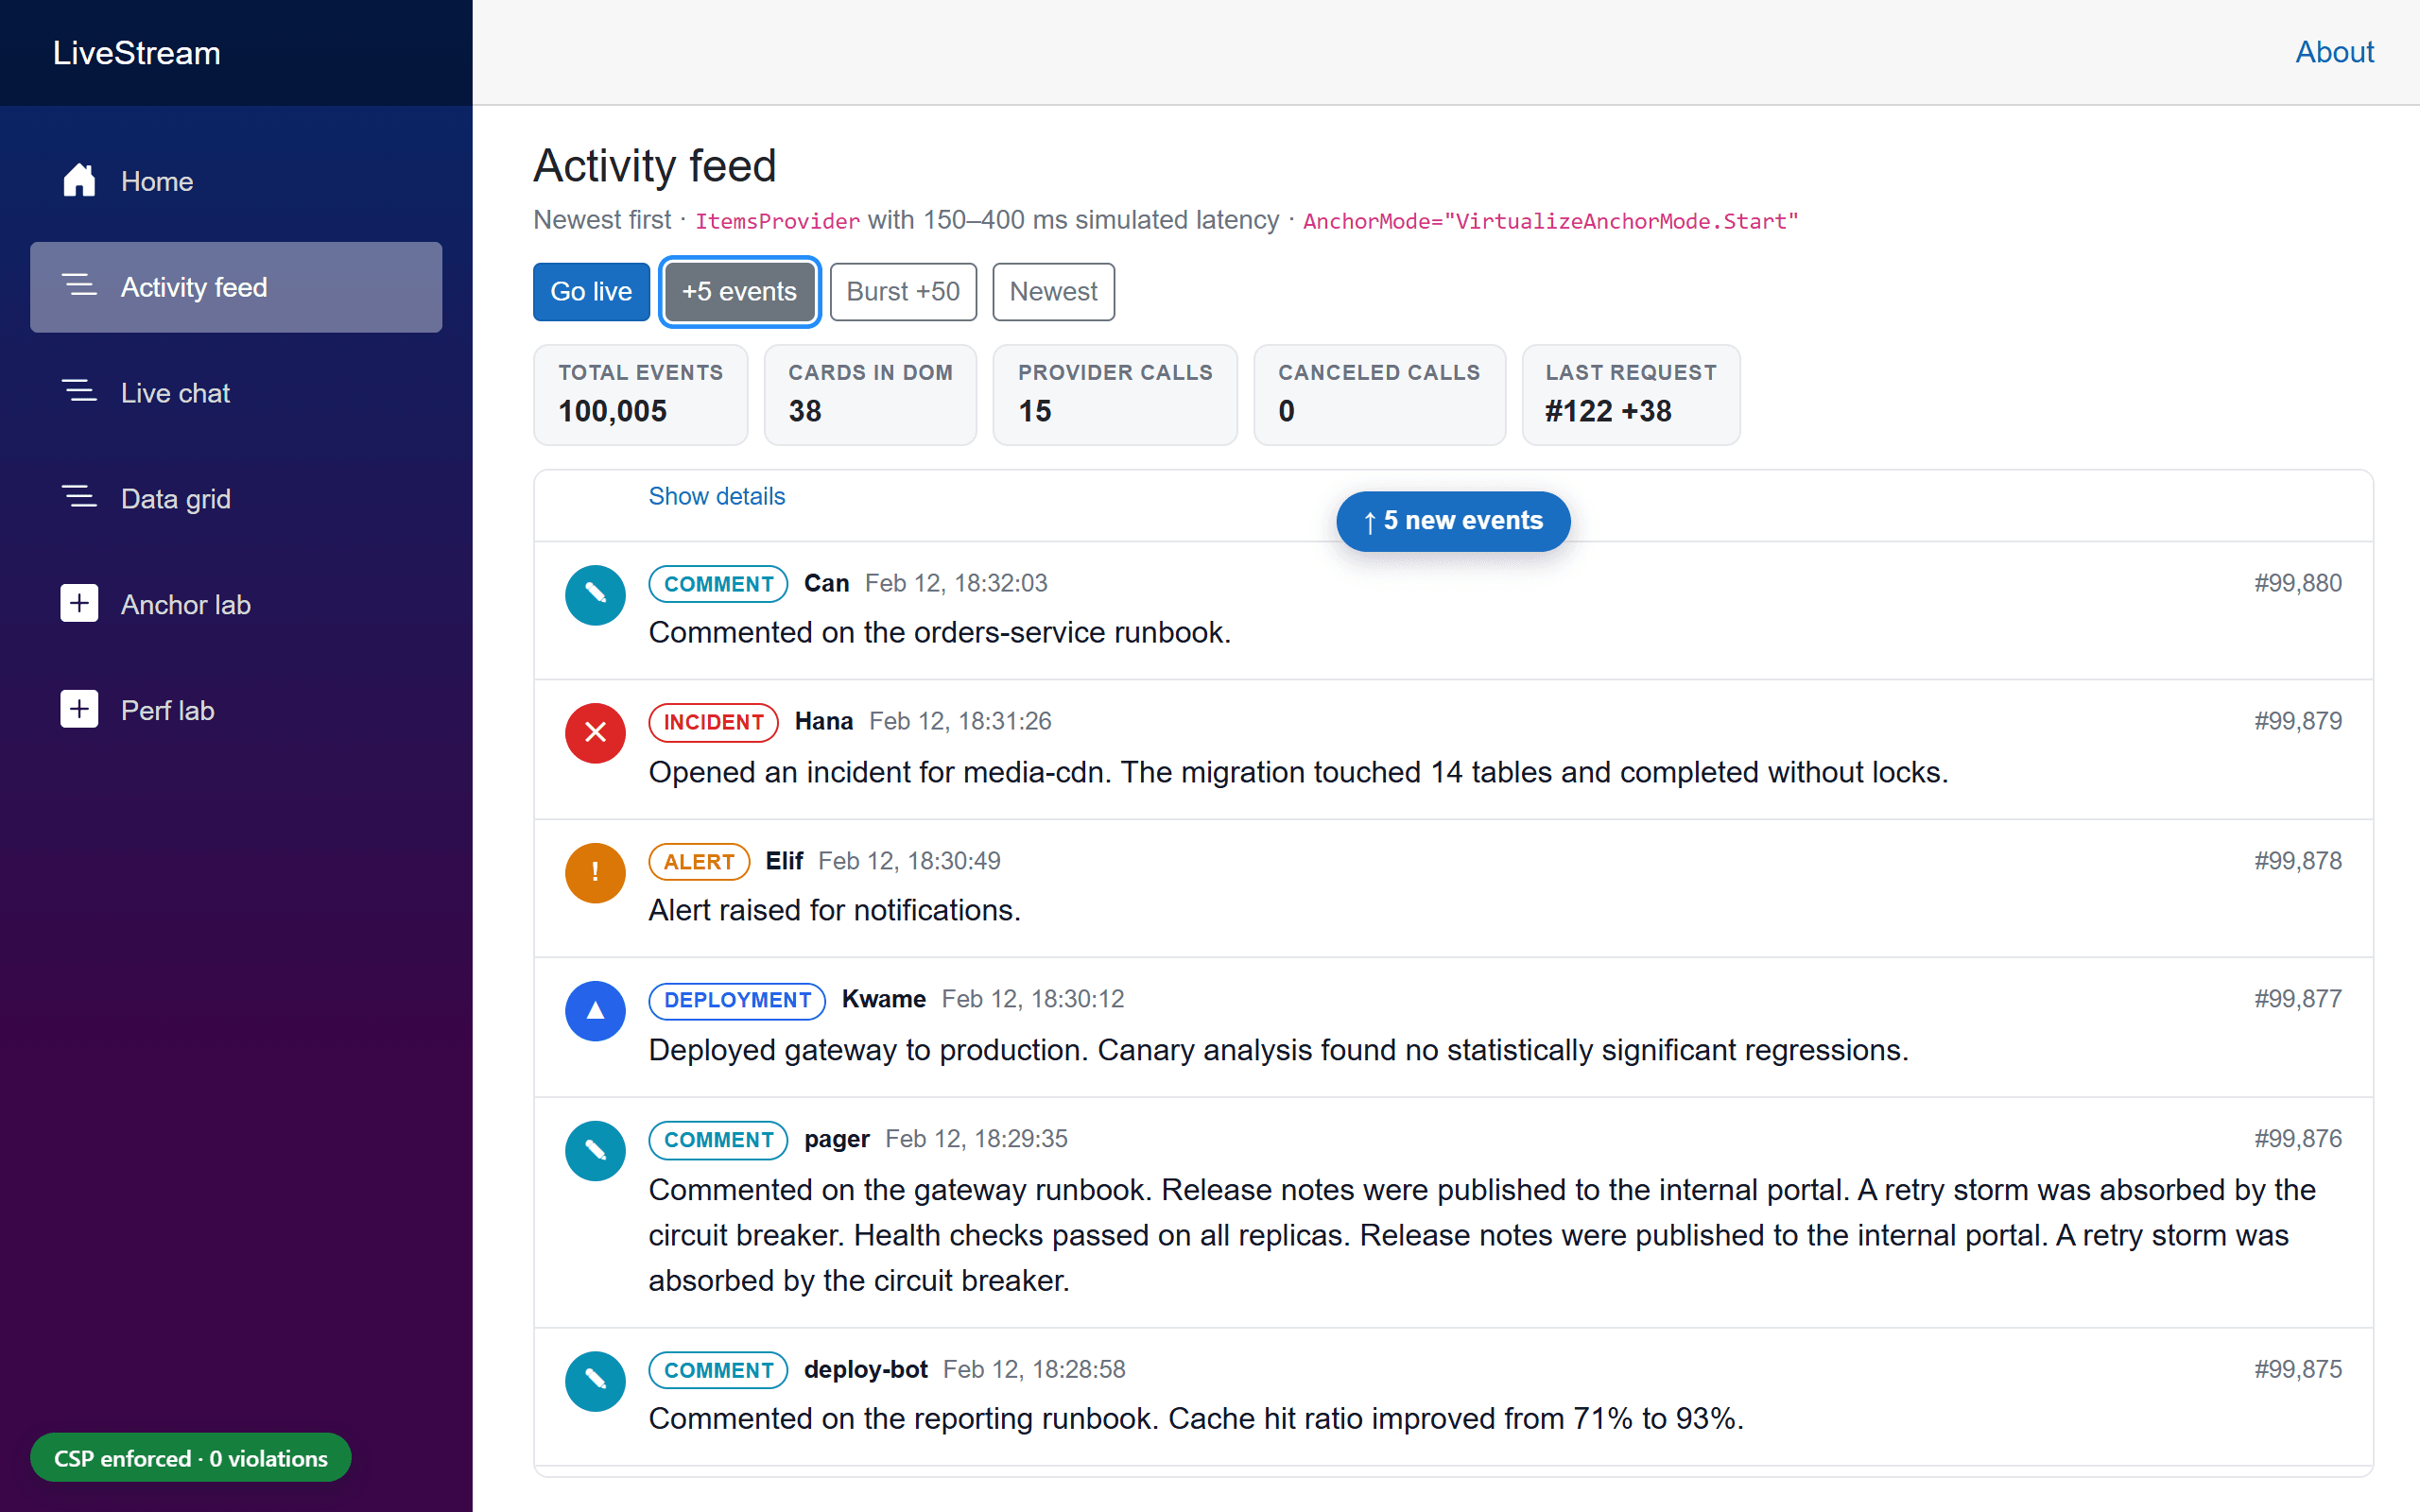
Task: Click the comment icon beside pager's event
Action: coord(595,1151)
